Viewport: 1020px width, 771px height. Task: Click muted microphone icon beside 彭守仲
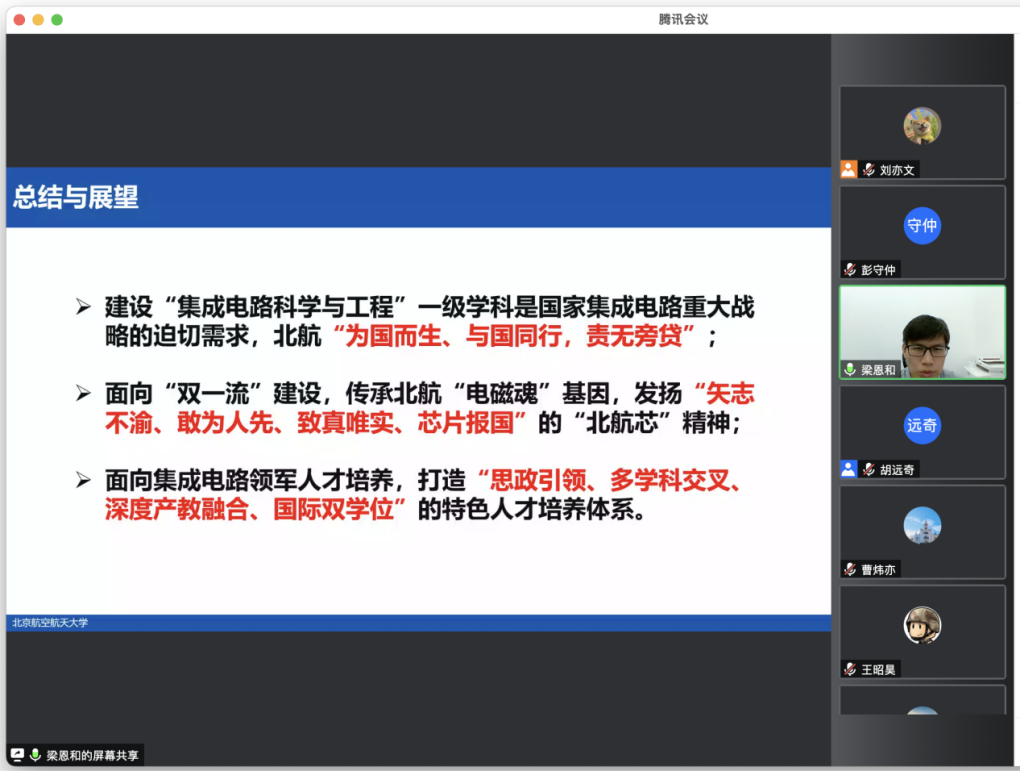[x=850, y=269]
